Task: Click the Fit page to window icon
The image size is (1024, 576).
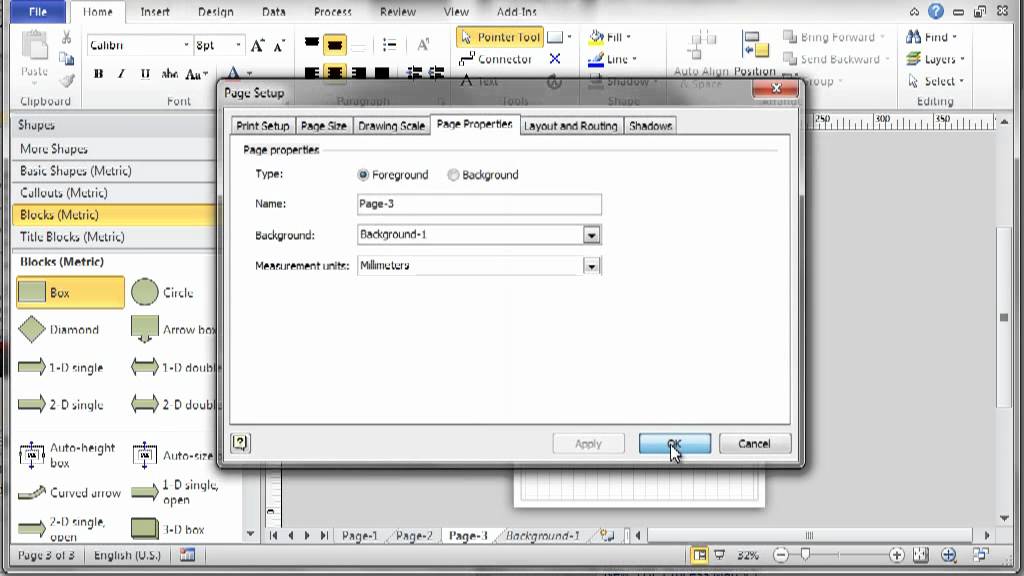Action: click(921, 554)
